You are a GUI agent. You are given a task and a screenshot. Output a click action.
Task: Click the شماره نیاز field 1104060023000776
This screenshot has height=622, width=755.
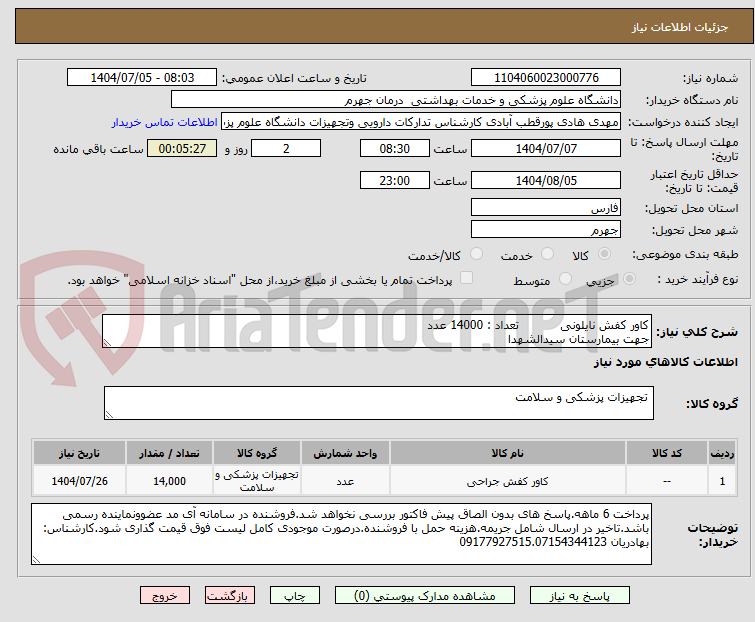[x=546, y=78]
